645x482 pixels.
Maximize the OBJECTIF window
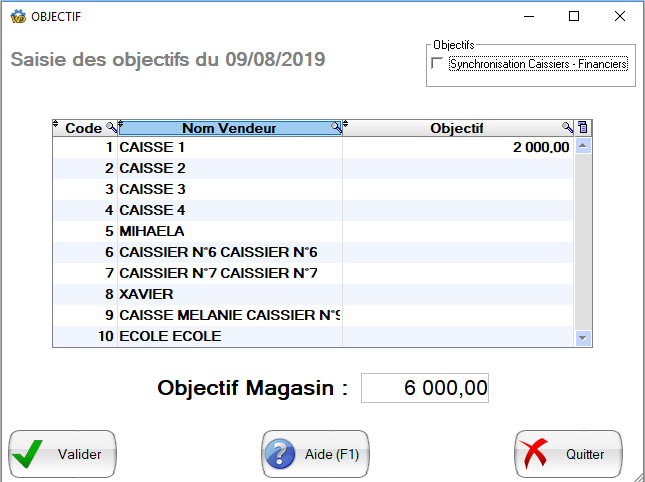pos(574,16)
